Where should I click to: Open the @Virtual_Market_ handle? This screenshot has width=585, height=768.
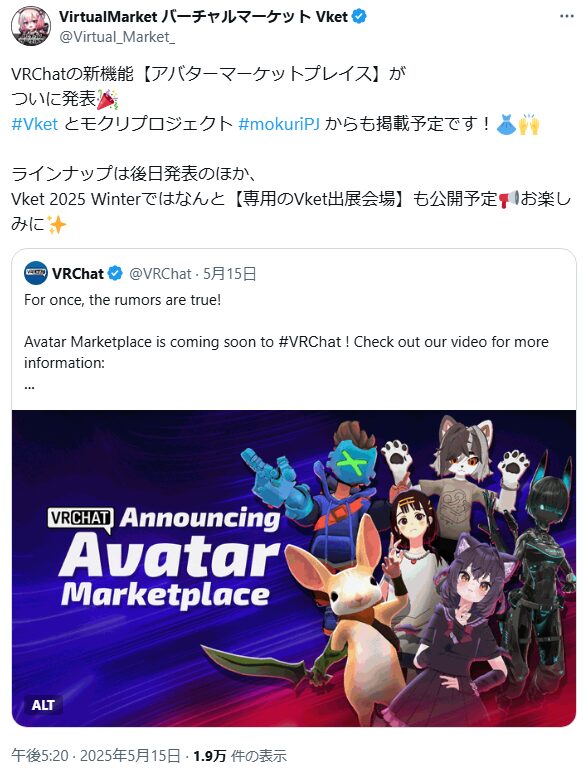117,37
